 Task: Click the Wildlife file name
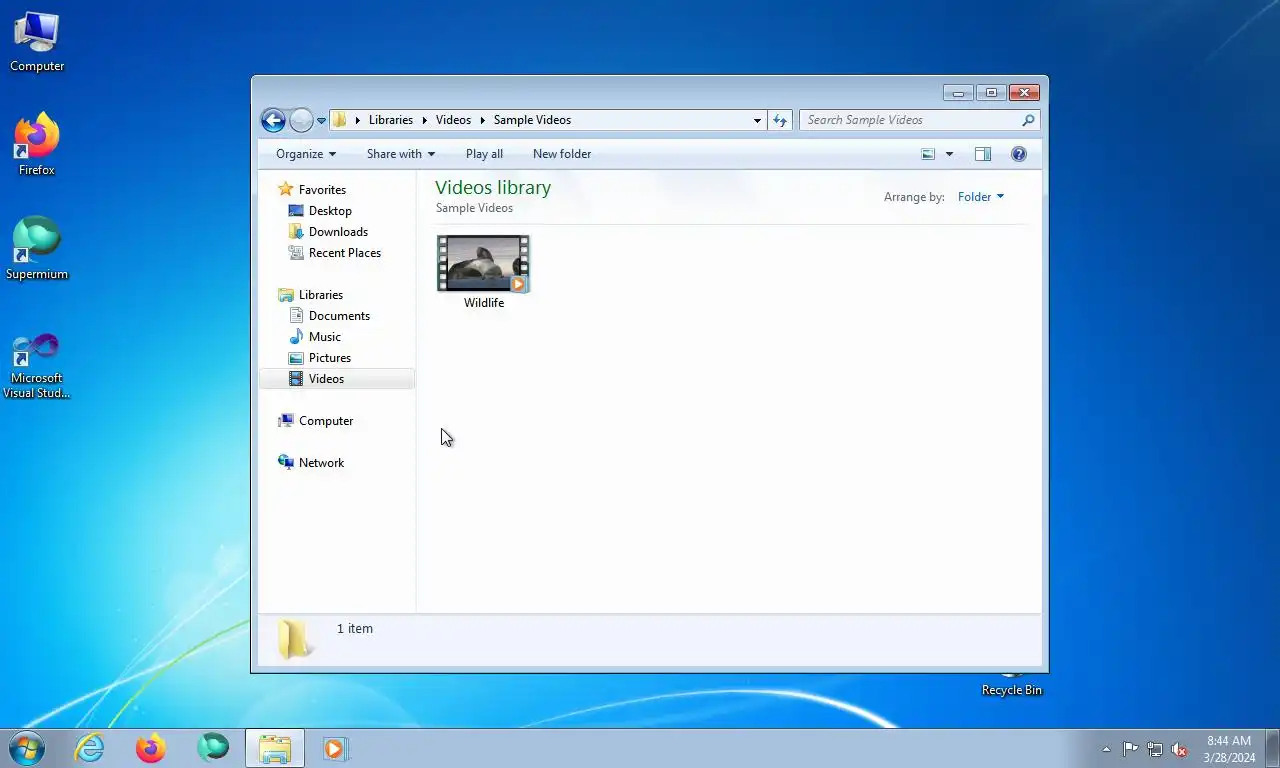484,303
